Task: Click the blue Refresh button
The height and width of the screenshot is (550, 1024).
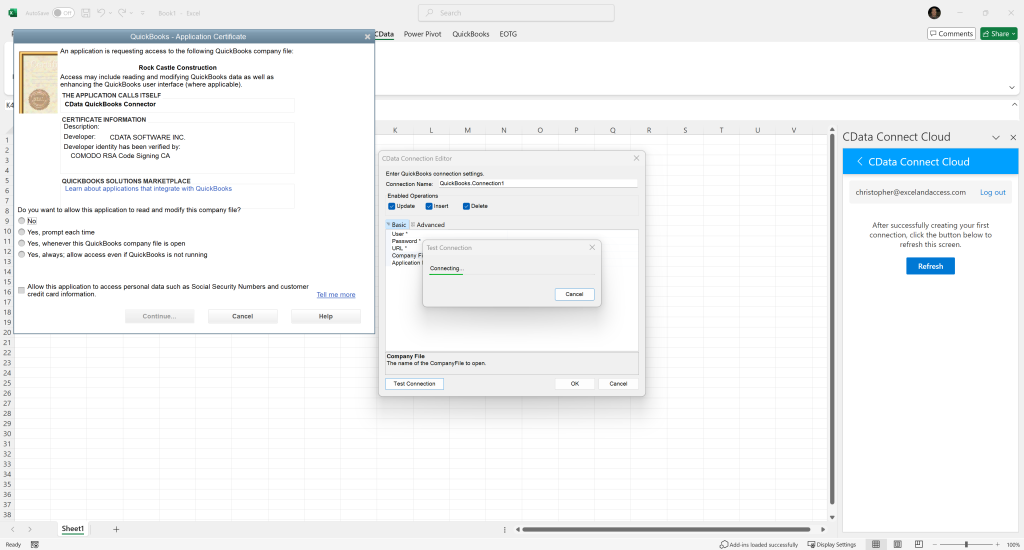Action: click(930, 266)
